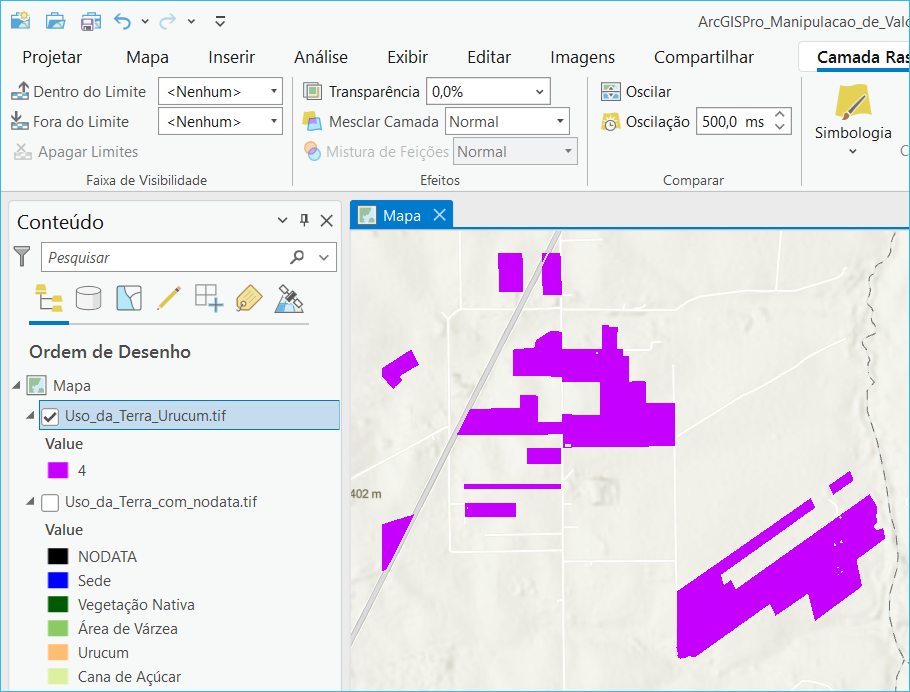Open the Inserir ribbon tab

232,57
